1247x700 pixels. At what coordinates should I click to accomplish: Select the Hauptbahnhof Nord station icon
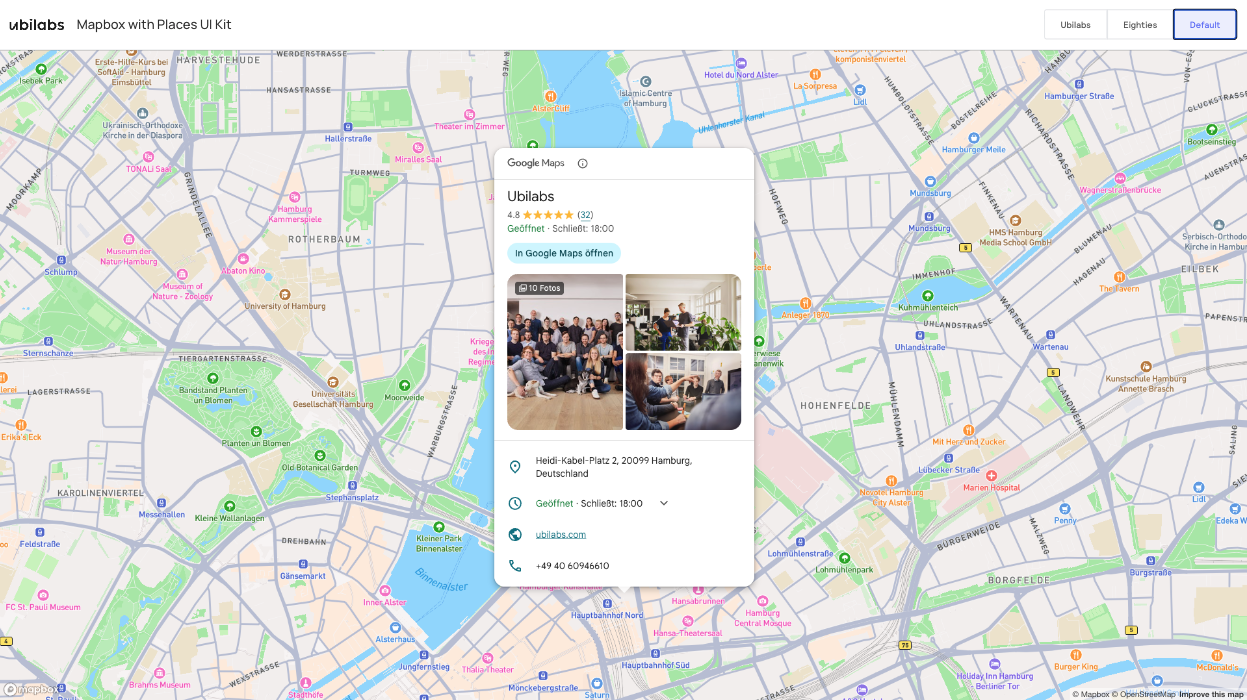point(607,603)
